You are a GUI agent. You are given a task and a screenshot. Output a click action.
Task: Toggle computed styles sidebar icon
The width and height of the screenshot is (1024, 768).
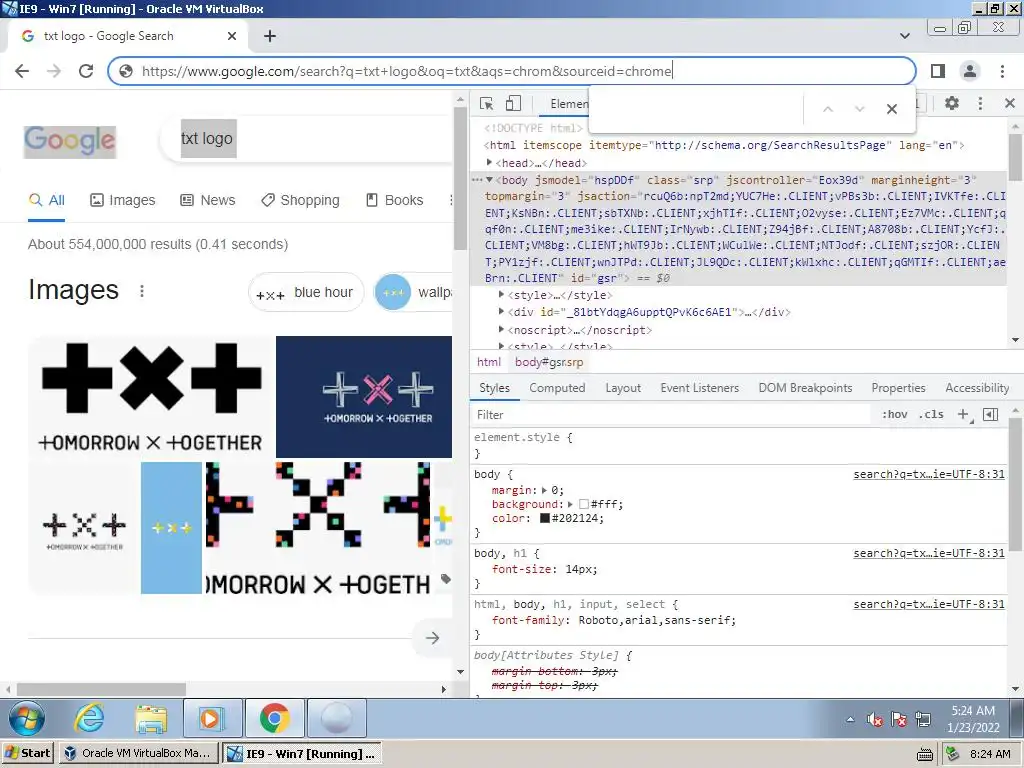[x=990, y=414]
